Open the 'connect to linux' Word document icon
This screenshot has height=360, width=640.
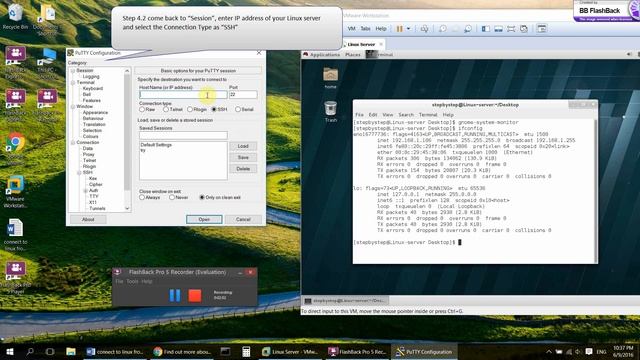point(15,235)
